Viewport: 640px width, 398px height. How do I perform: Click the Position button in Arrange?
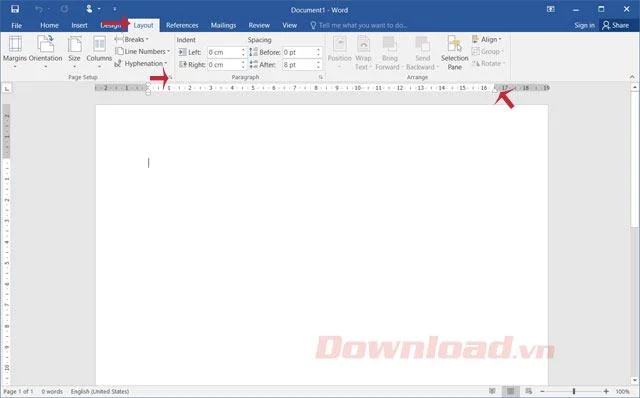pos(340,52)
